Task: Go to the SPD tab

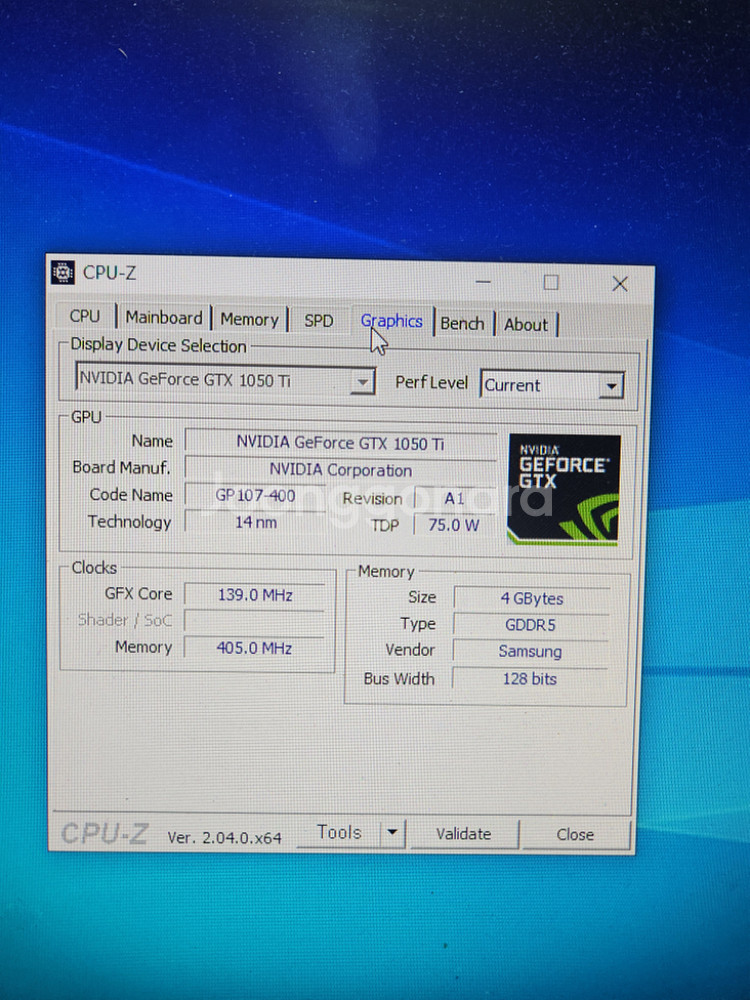Action: point(318,321)
